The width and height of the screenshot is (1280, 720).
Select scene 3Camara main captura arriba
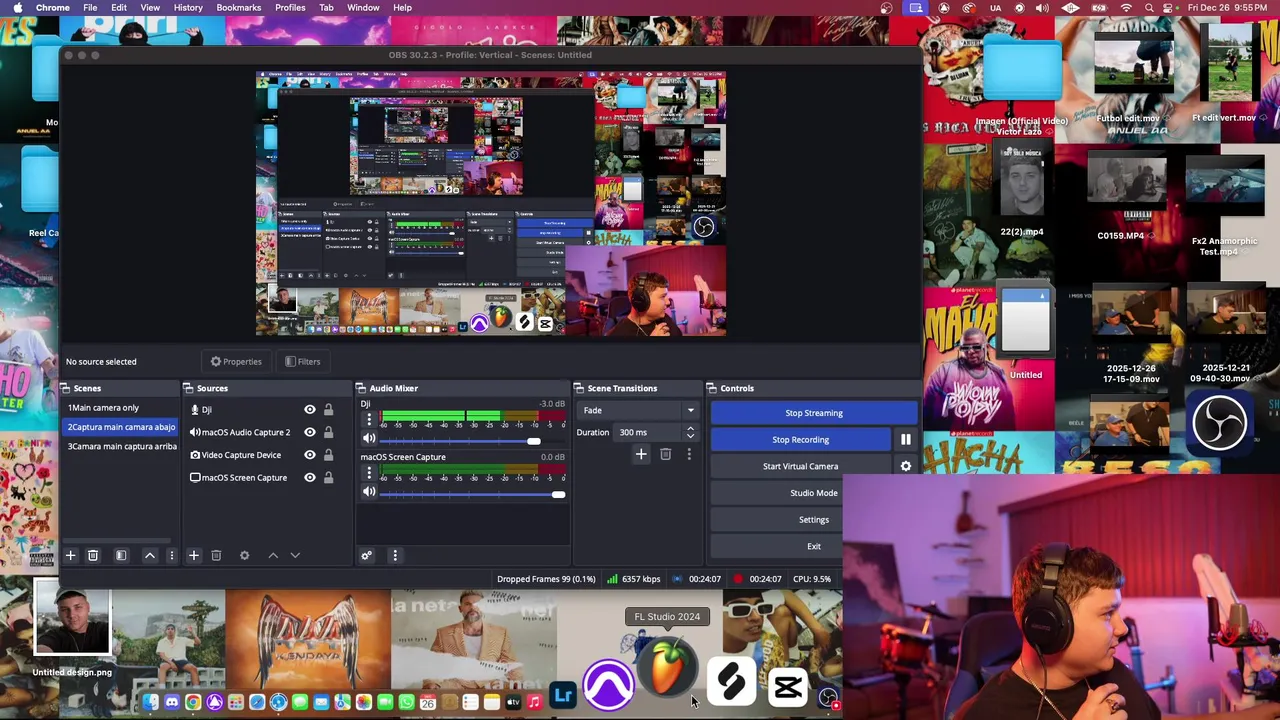coord(120,447)
